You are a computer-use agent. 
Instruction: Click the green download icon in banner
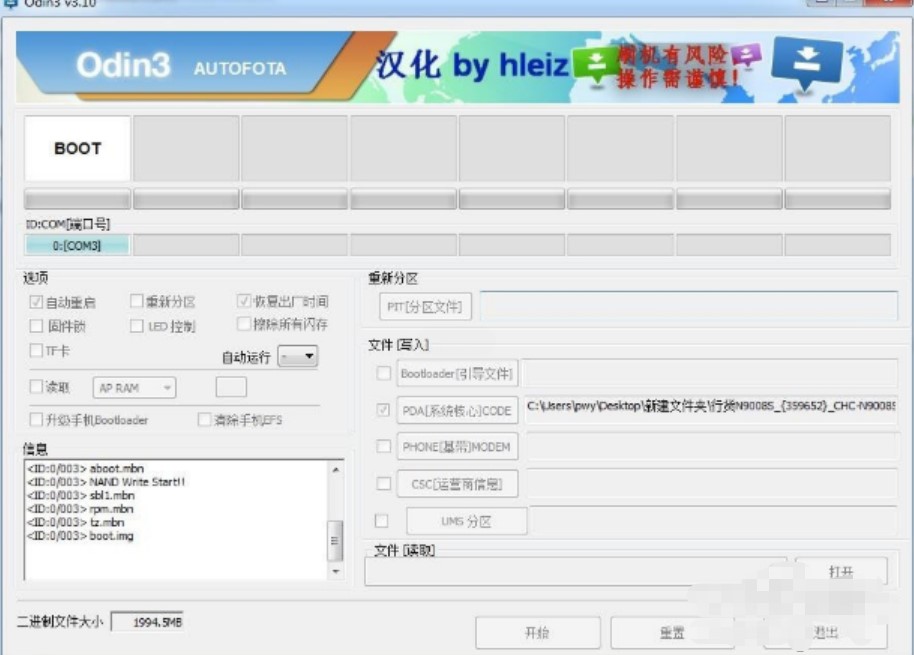tap(596, 65)
